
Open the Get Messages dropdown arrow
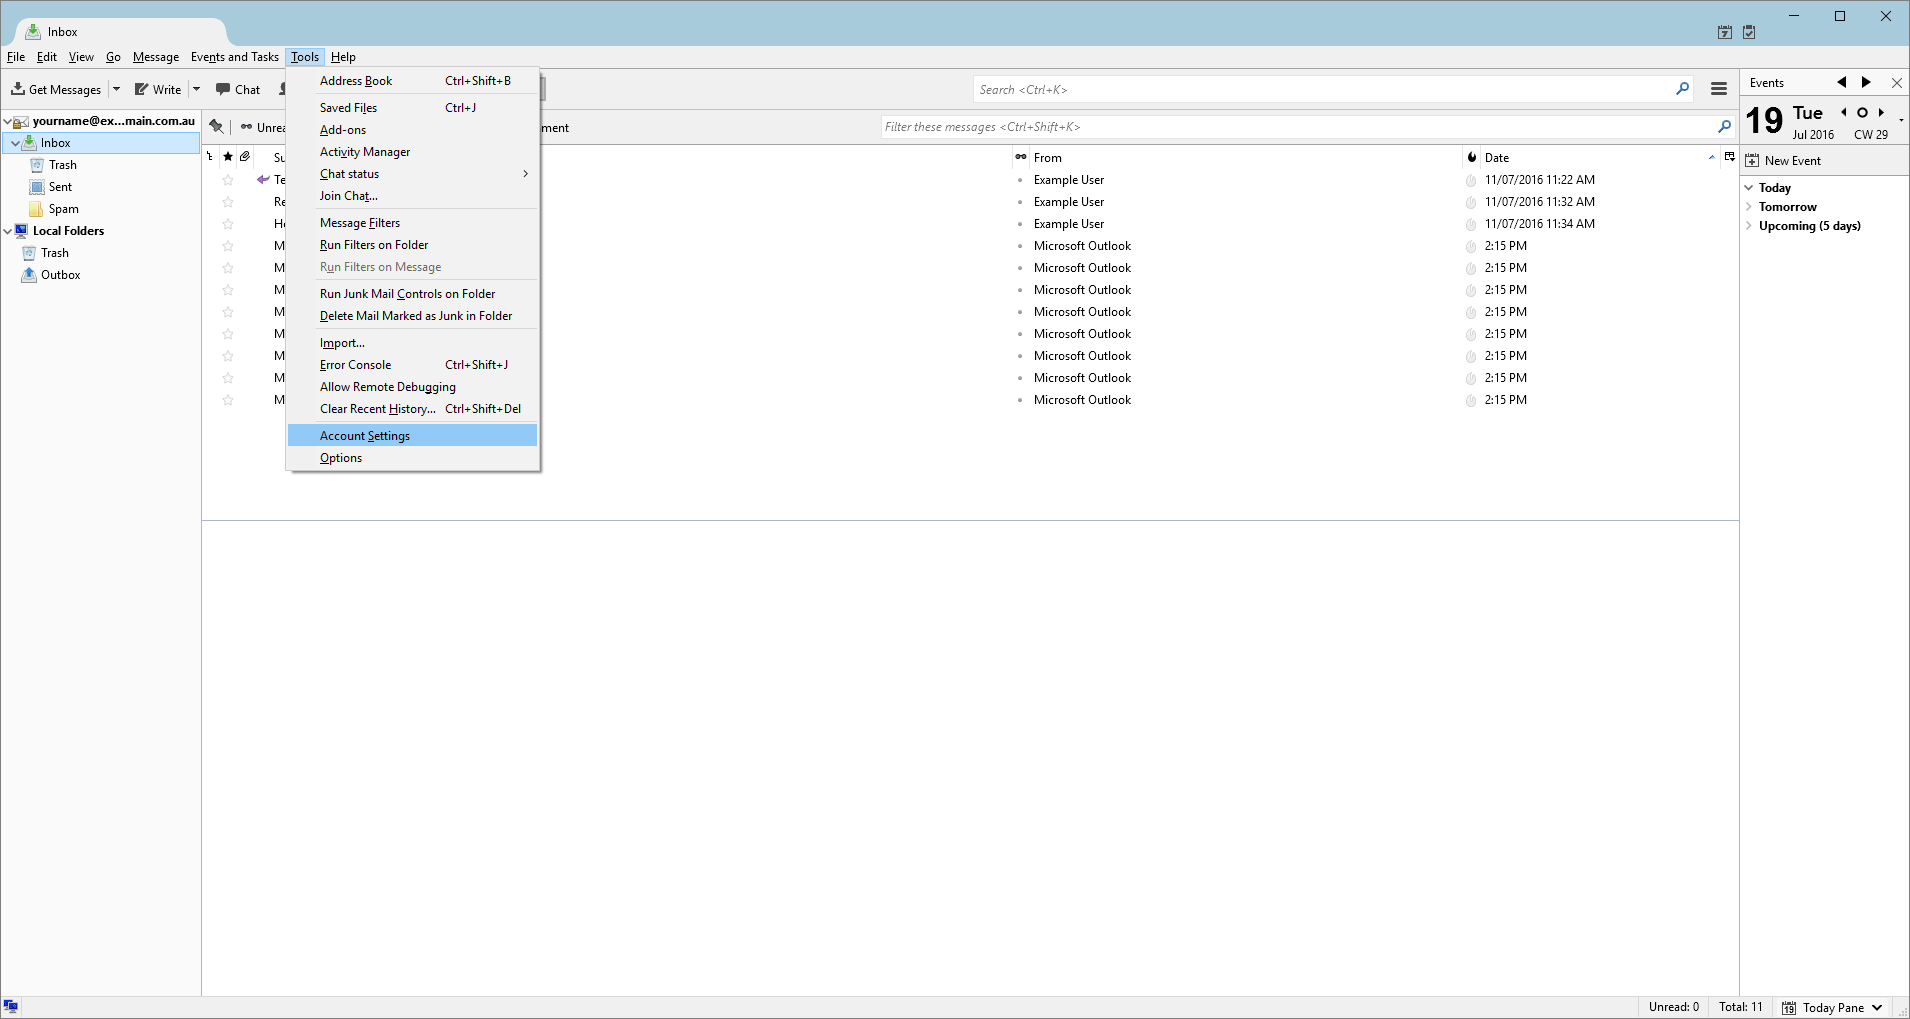116,89
